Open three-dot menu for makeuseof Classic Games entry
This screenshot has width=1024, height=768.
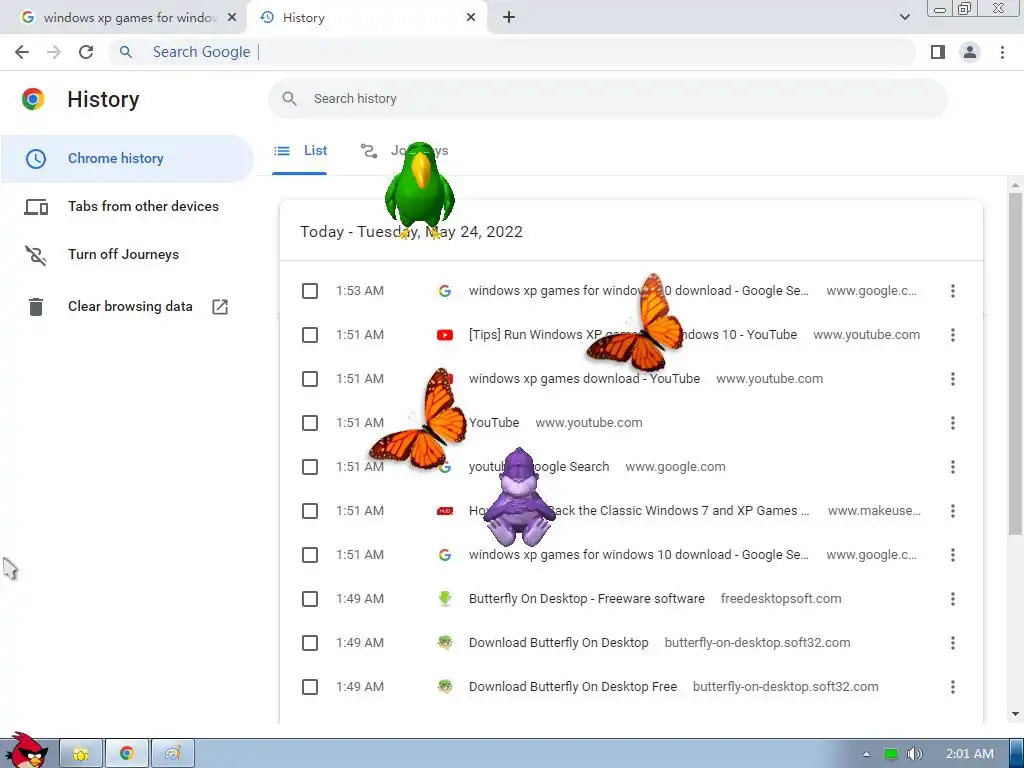(953, 511)
